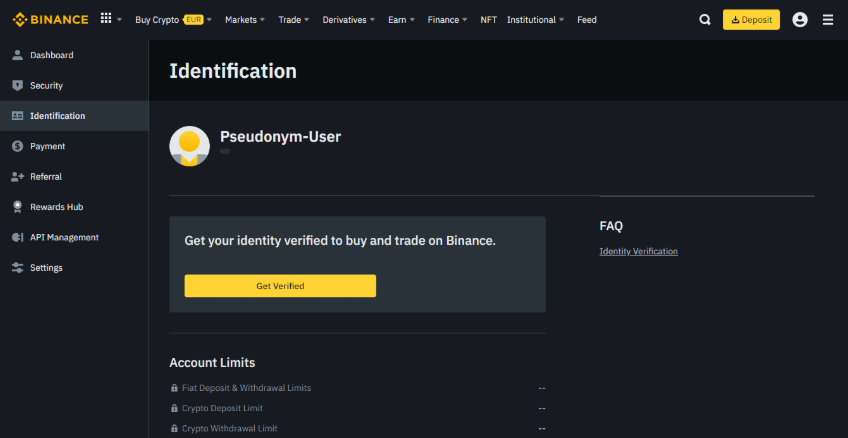Open the Identity Verification FAQ link
Image resolution: width=848 pixels, height=438 pixels.
pyautogui.click(x=638, y=251)
